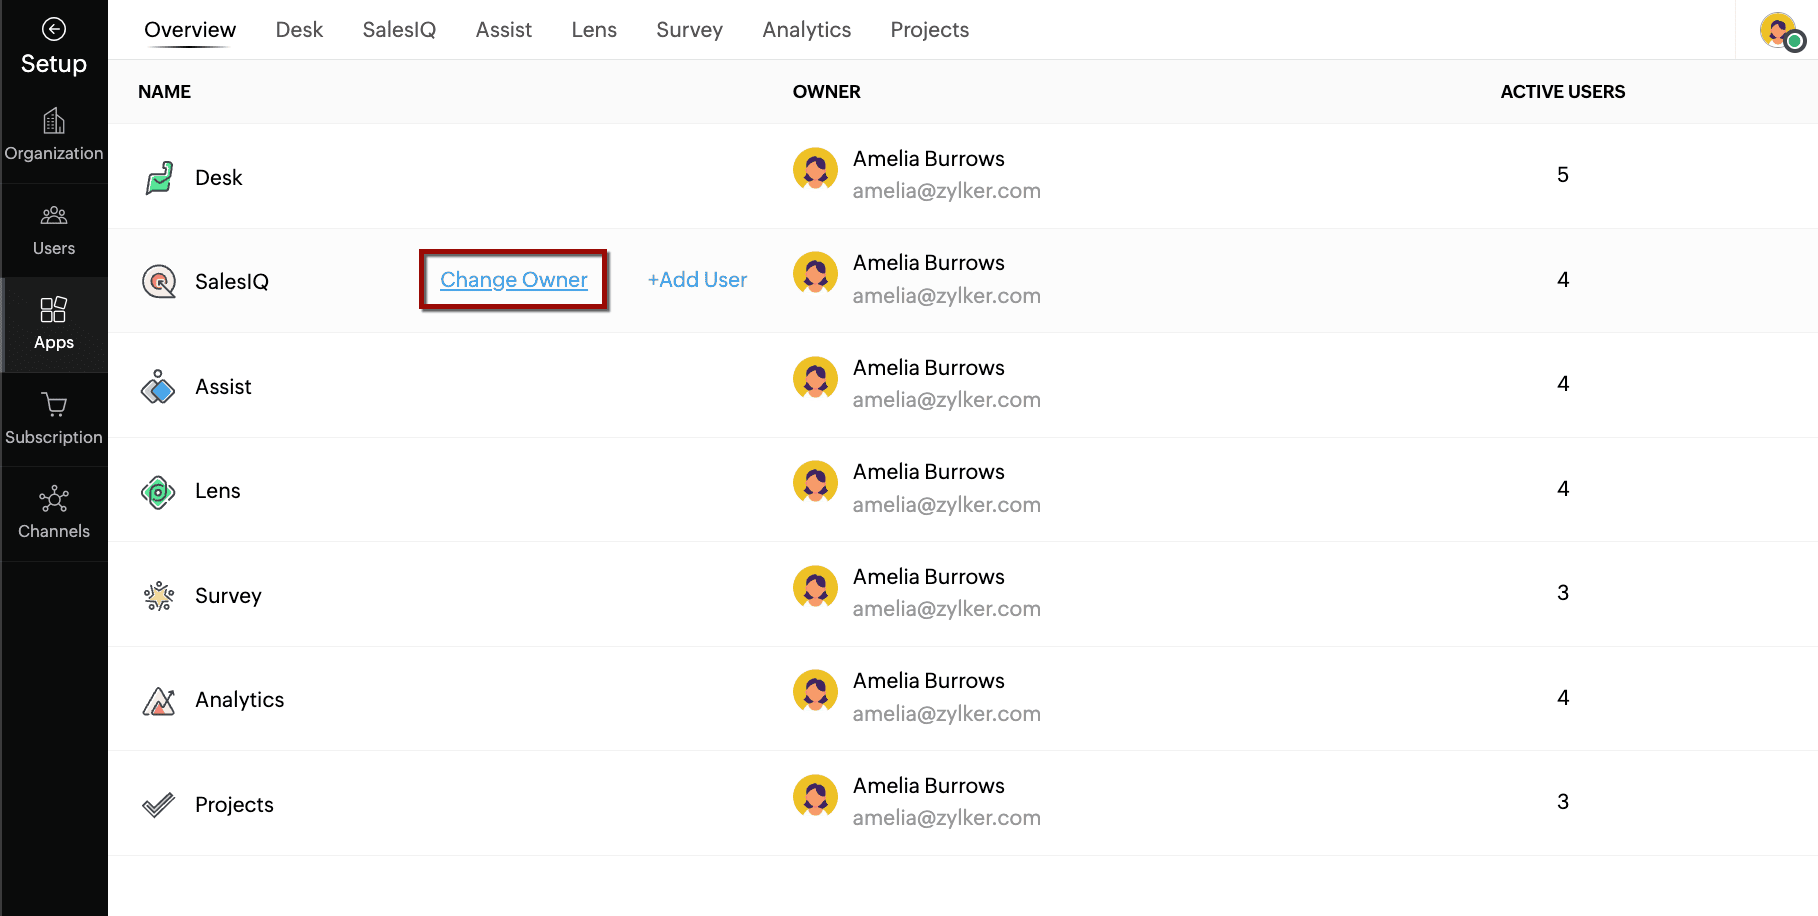1818x916 pixels.
Task: Click amelia@zylker.com in the Analytics row
Action: pyautogui.click(x=947, y=714)
